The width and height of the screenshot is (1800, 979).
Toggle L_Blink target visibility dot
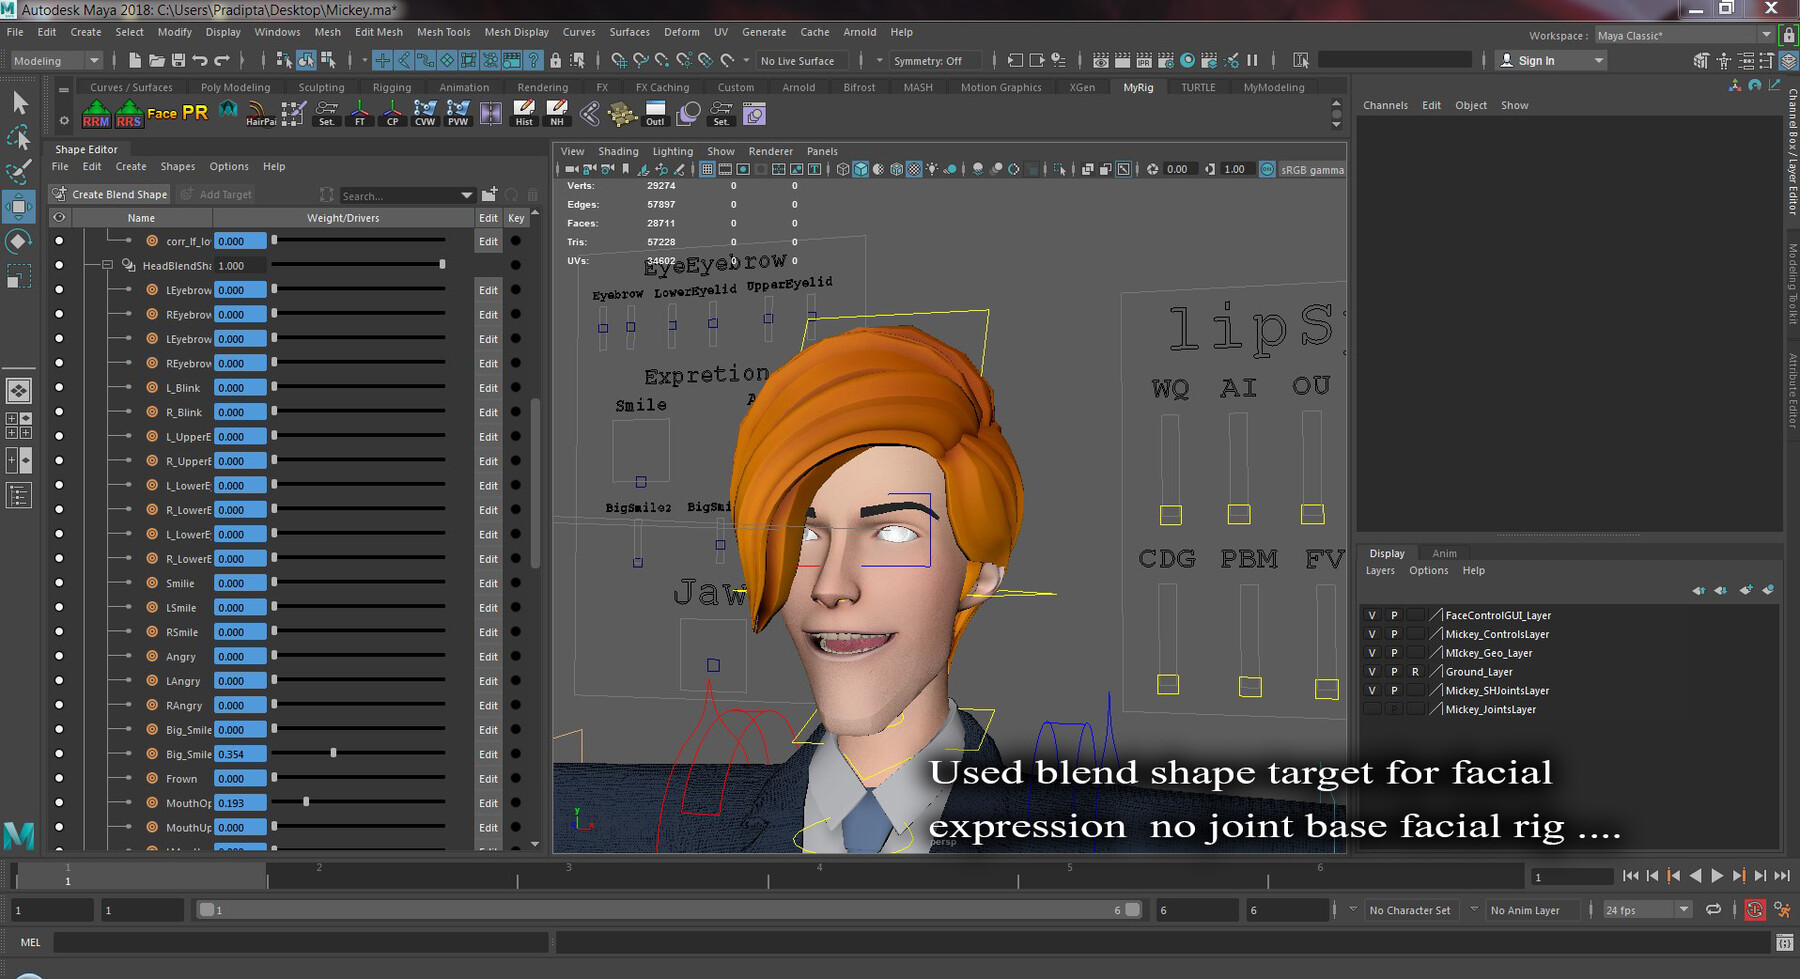(59, 388)
